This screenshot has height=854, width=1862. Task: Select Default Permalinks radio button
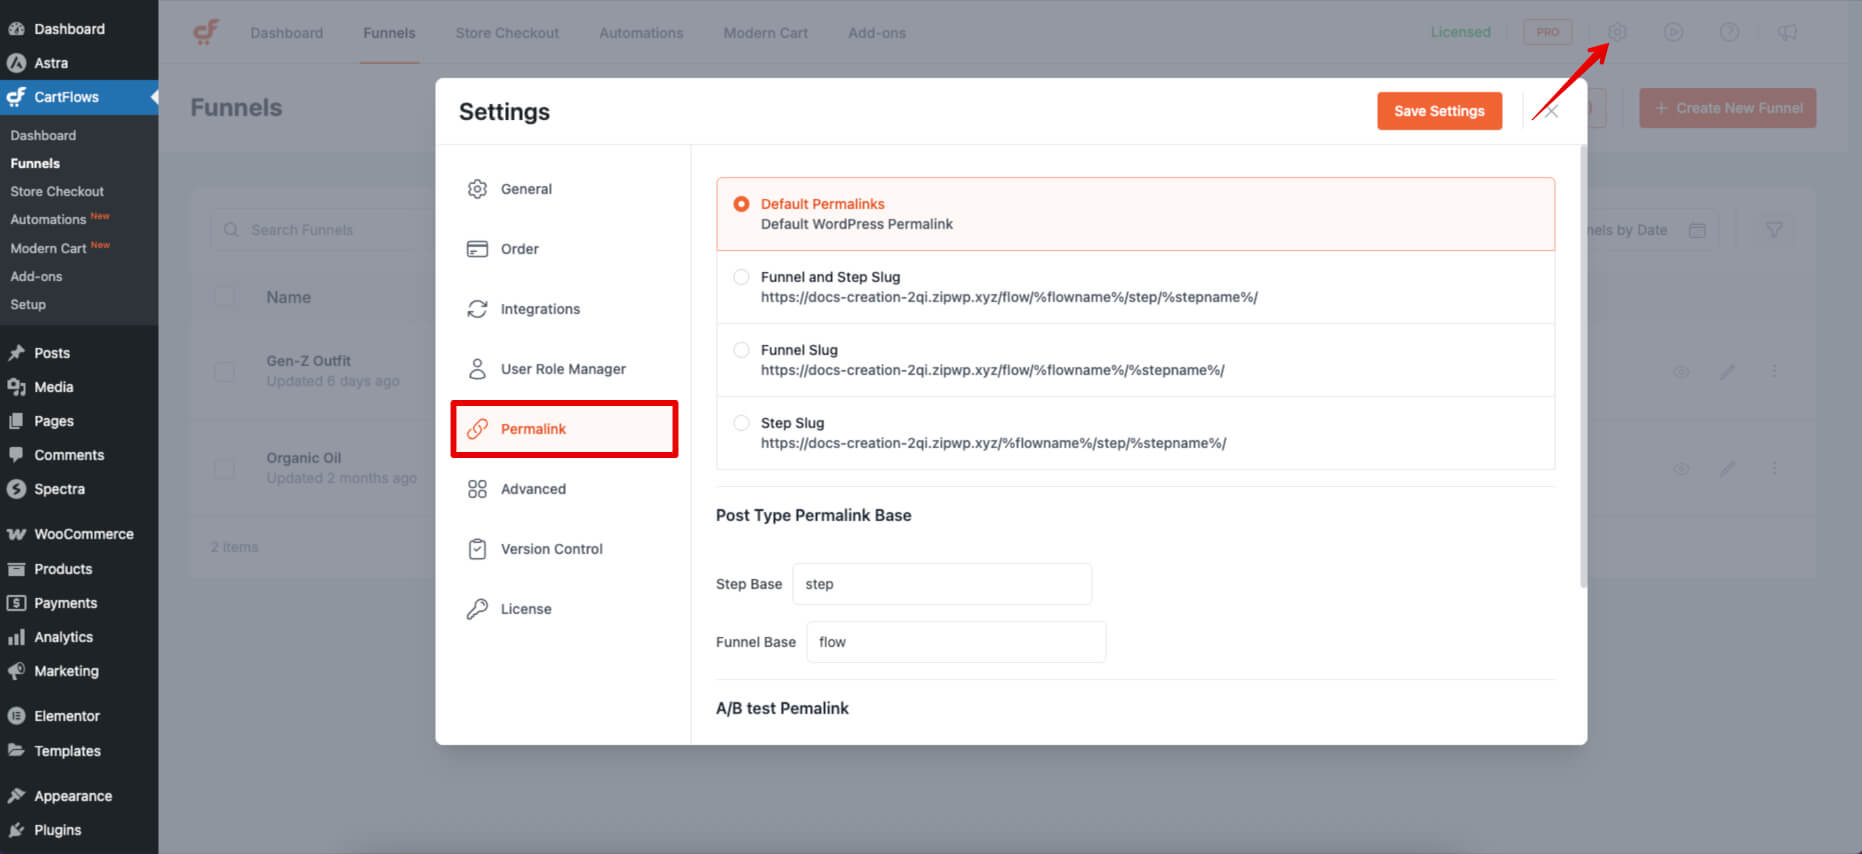[x=741, y=204]
